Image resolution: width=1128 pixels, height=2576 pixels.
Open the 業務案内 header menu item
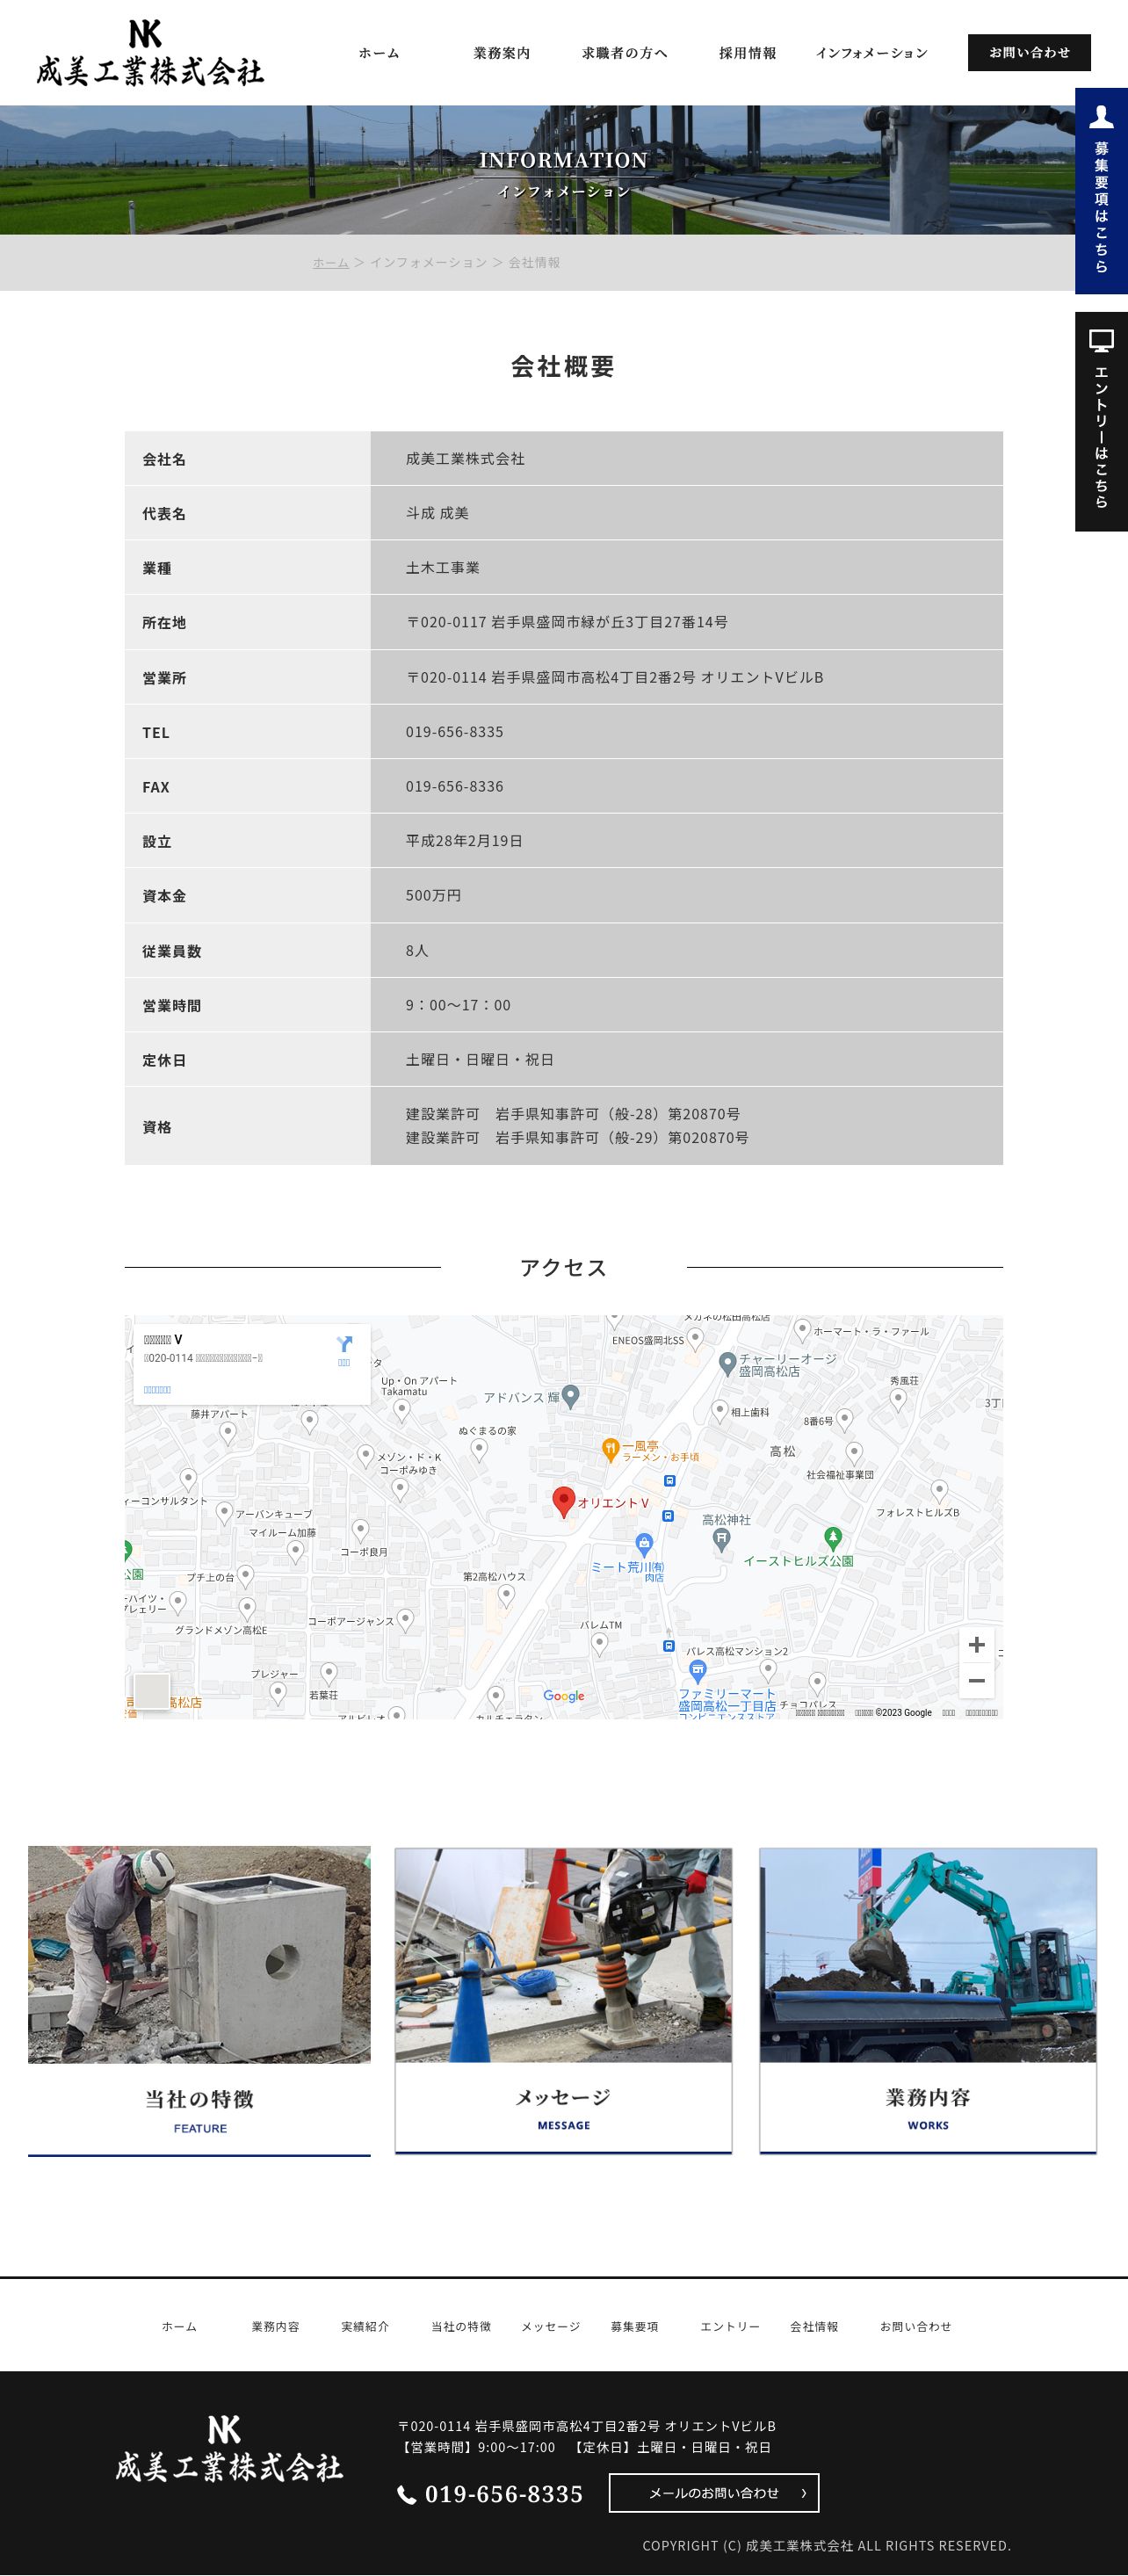(502, 53)
